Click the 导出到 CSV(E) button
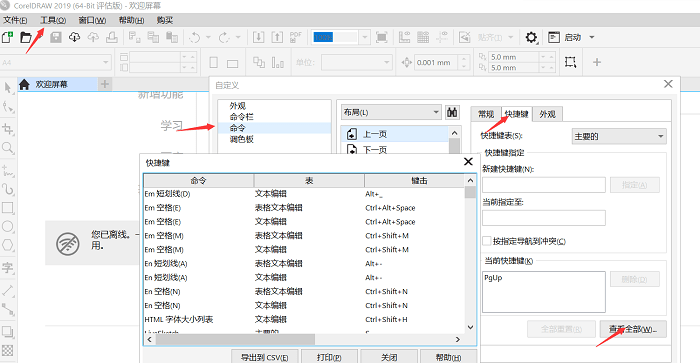Image resolution: width=700 pixels, height=363 pixels. [264, 357]
